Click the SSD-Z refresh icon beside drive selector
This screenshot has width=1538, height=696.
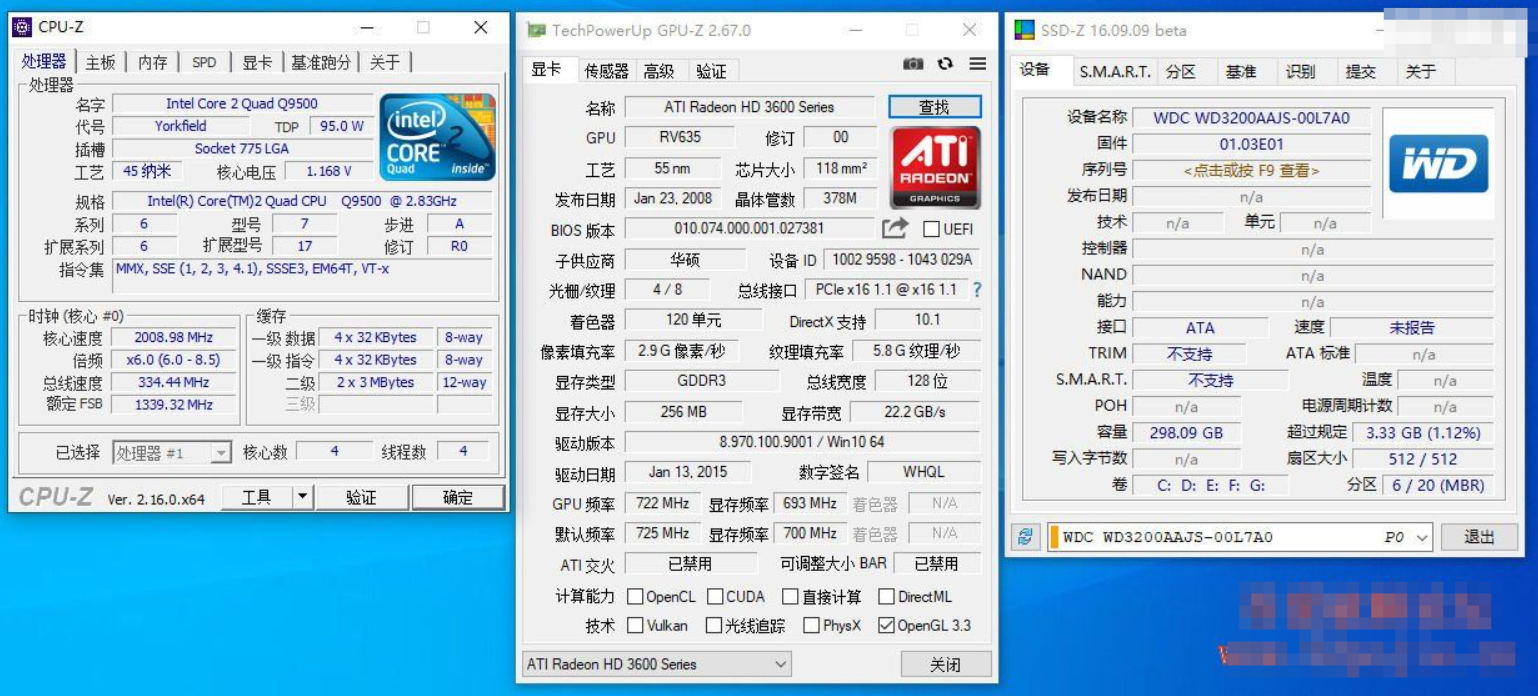click(x=1025, y=537)
